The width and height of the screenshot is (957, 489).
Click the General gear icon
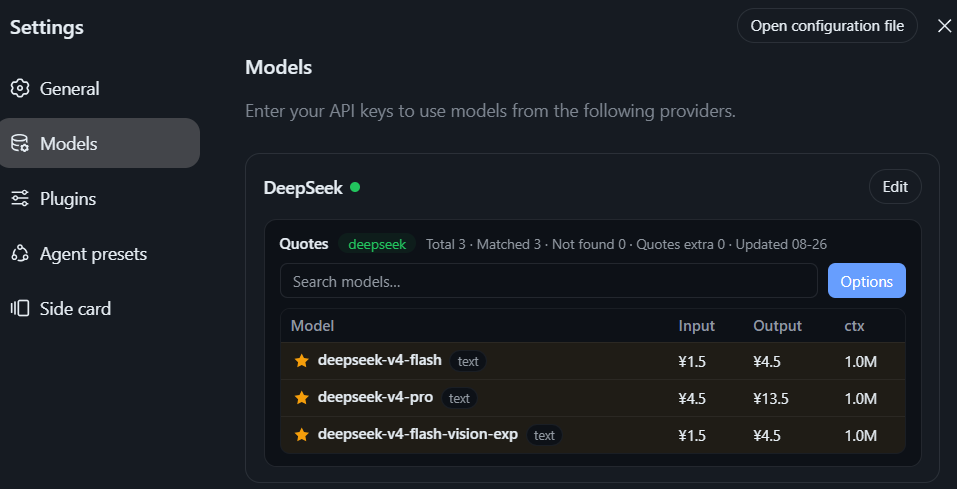point(20,89)
